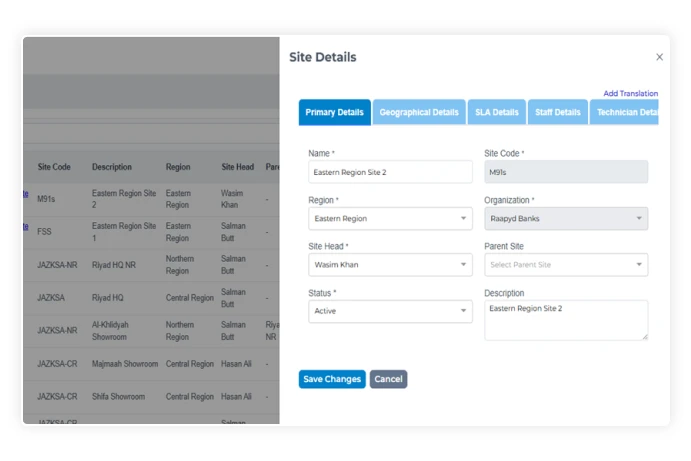The width and height of the screenshot is (691, 461).
Task: Click the edit icon beside the FSS row
Action: 25,228
